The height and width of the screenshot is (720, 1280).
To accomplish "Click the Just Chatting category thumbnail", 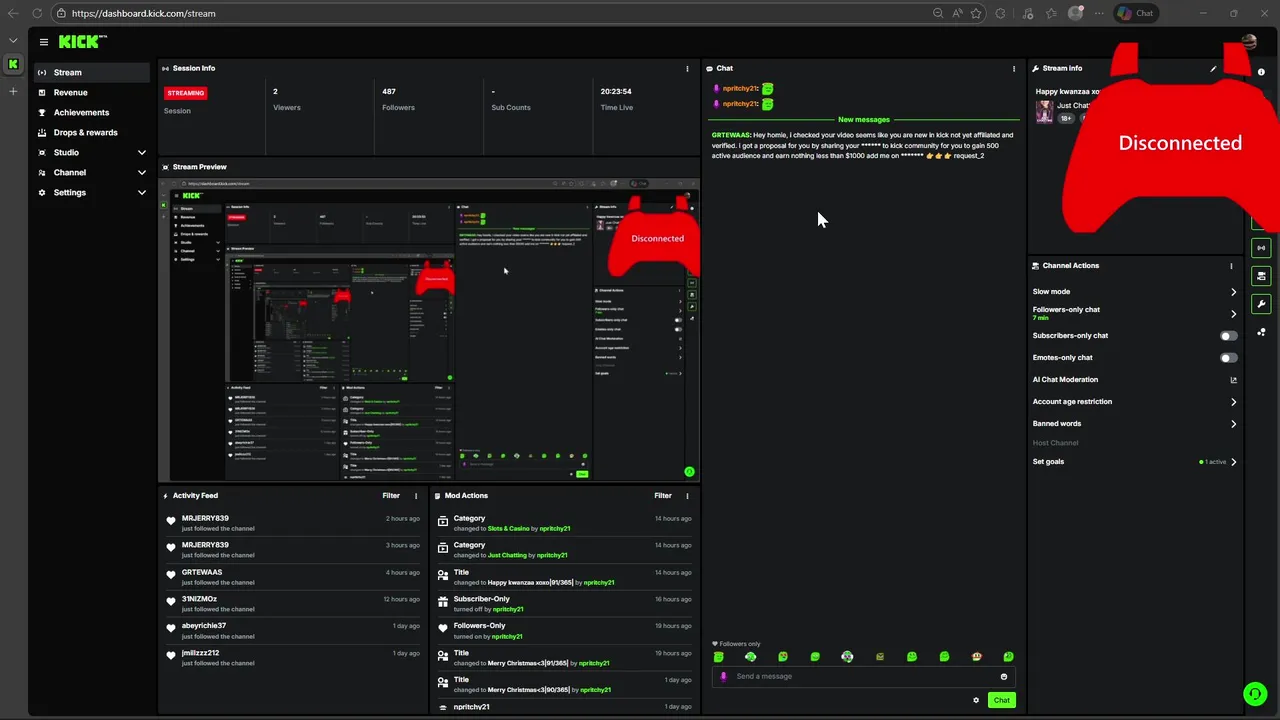I will [x=1044, y=111].
